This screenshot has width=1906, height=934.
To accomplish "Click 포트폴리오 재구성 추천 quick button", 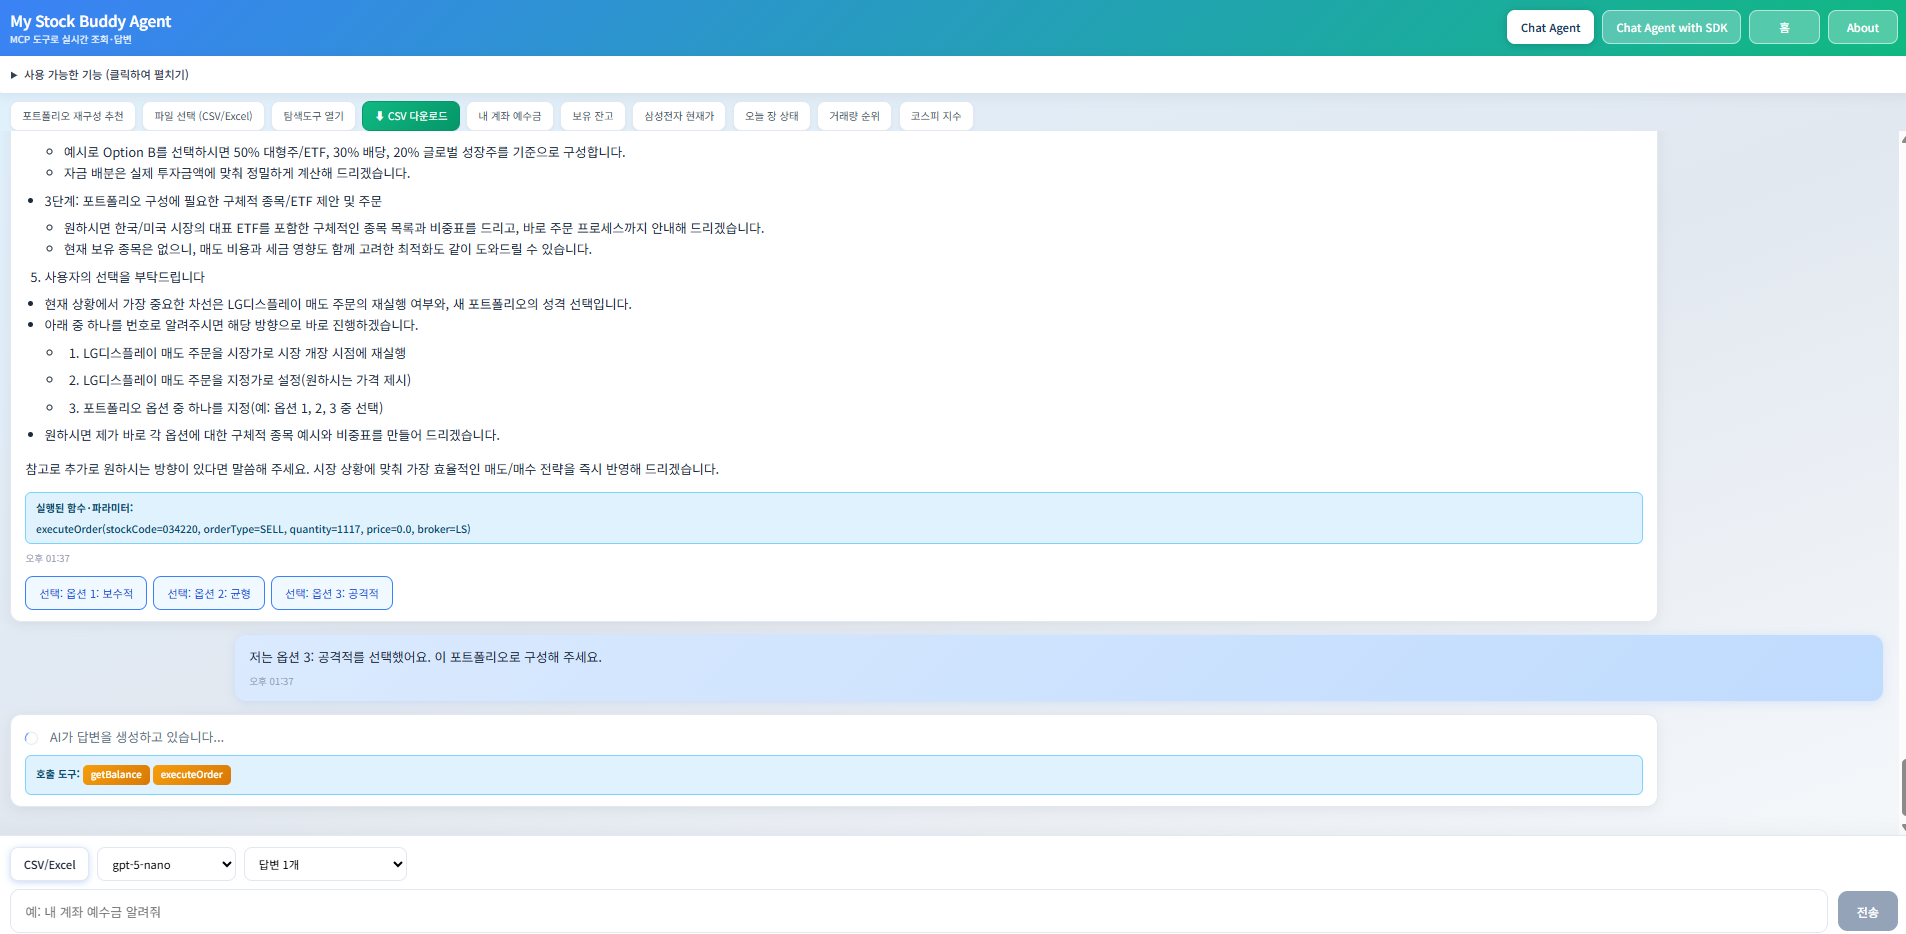I will click(73, 116).
